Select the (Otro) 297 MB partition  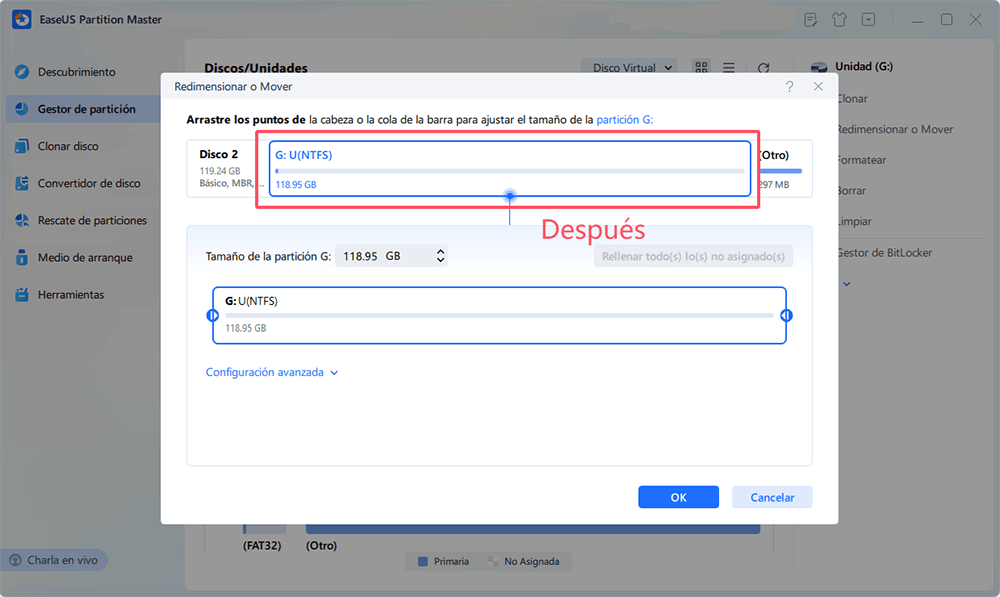point(782,168)
